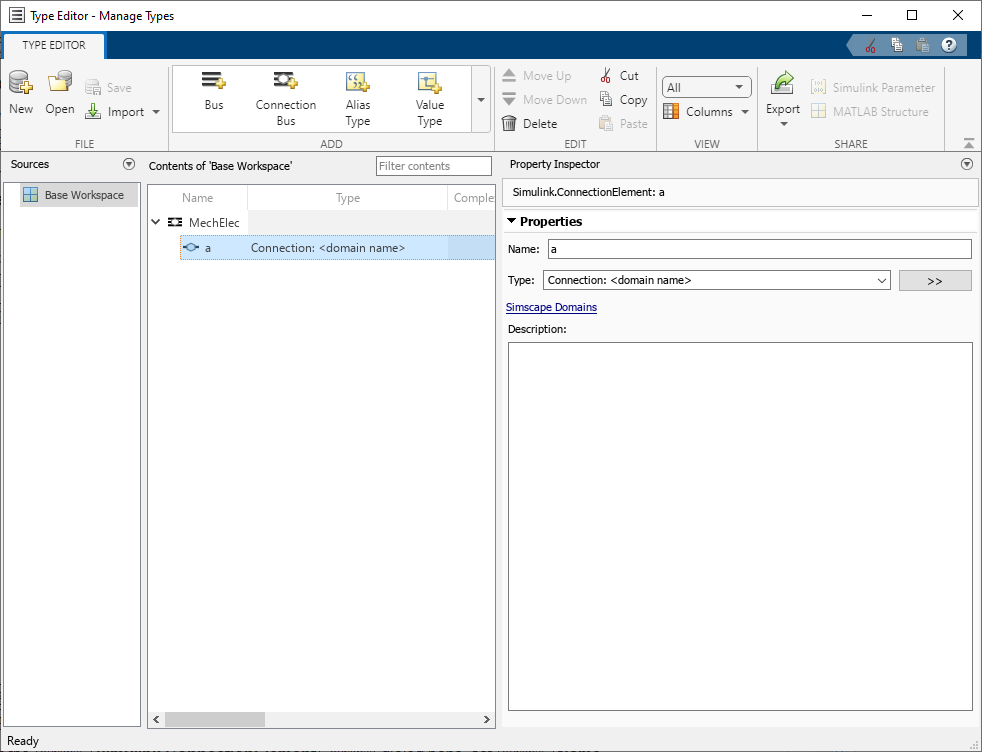This screenshot has width=982, height=752.
Task: Add a Connection Bus
Action: click(286, 95)
